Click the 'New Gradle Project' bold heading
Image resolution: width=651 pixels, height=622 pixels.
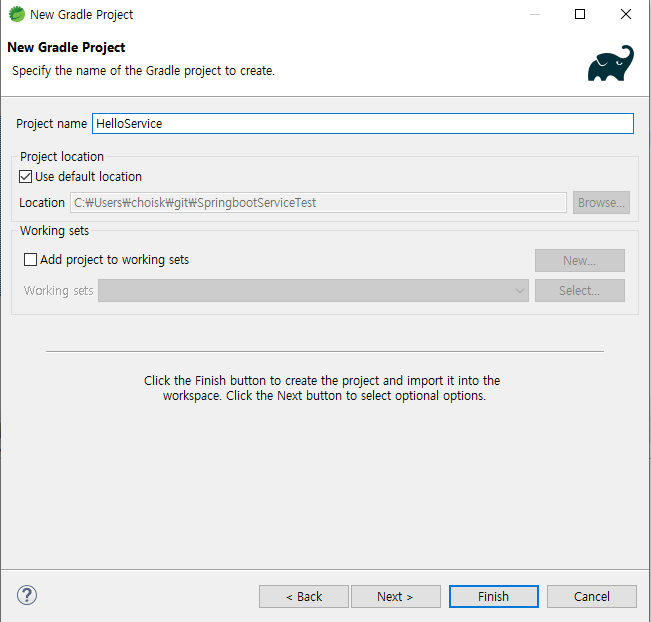[x=66, y=47]
